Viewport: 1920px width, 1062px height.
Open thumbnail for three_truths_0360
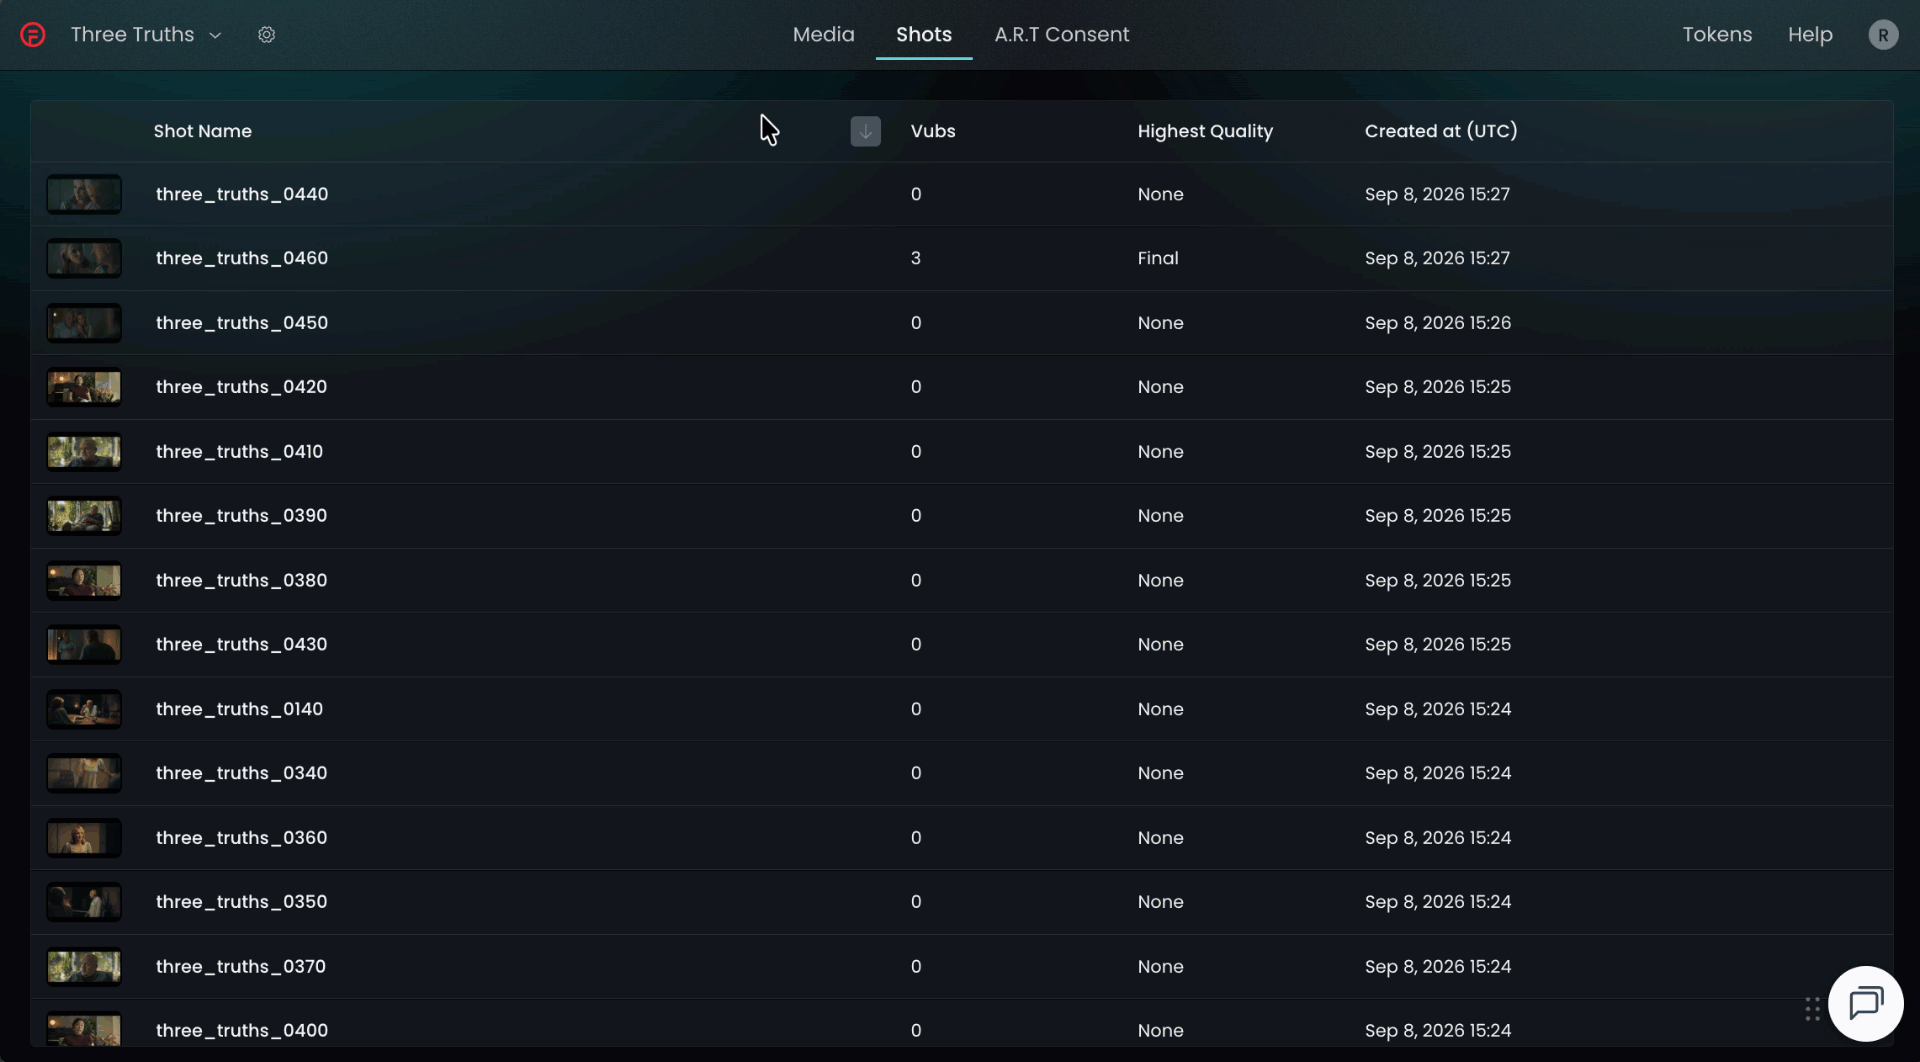coord(84,838)
